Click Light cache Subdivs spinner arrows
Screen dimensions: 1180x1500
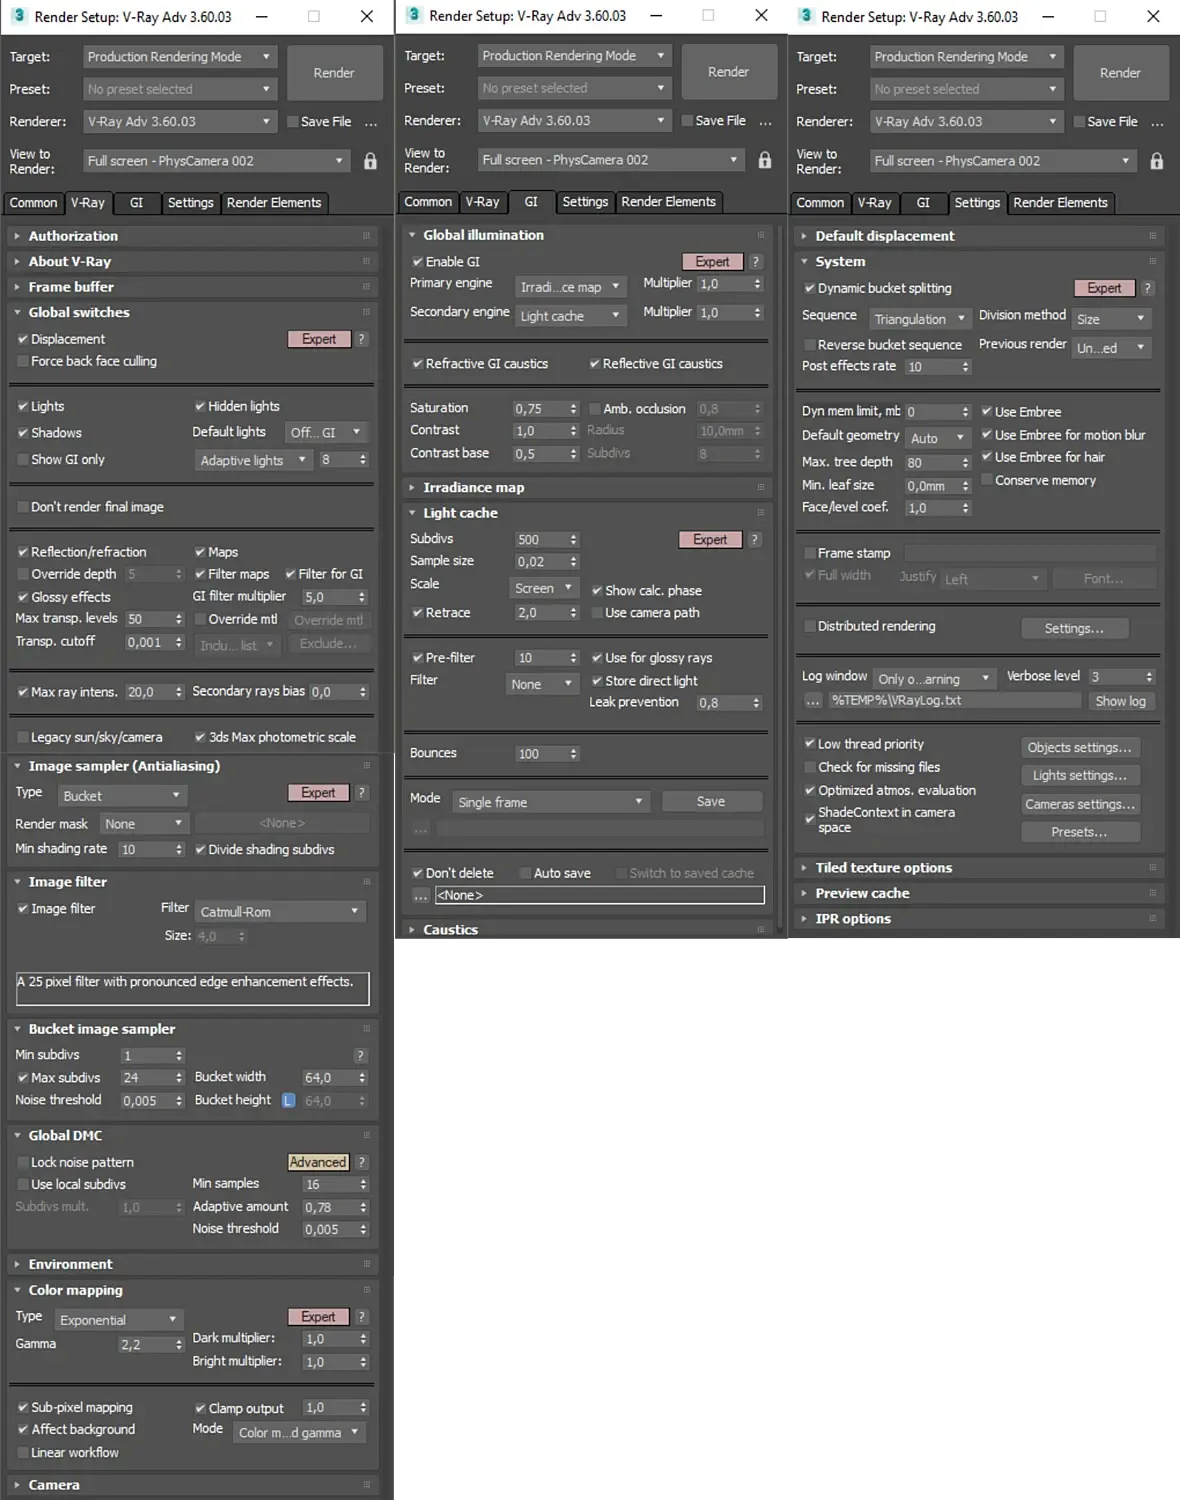tap(574, 540)
